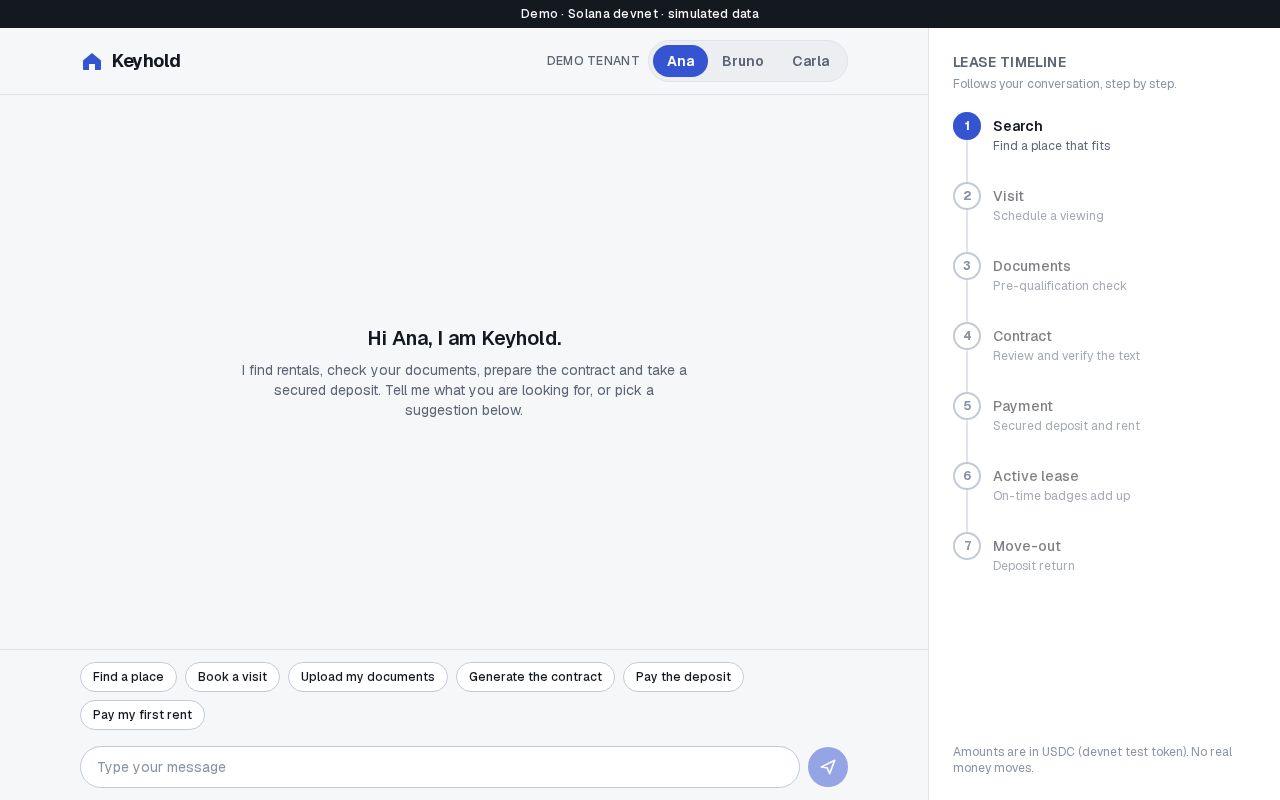Viewport: 1280px width, 800px height.
Task: Click the Solana devnet demo banner text
Action: [x=640, y=14]
